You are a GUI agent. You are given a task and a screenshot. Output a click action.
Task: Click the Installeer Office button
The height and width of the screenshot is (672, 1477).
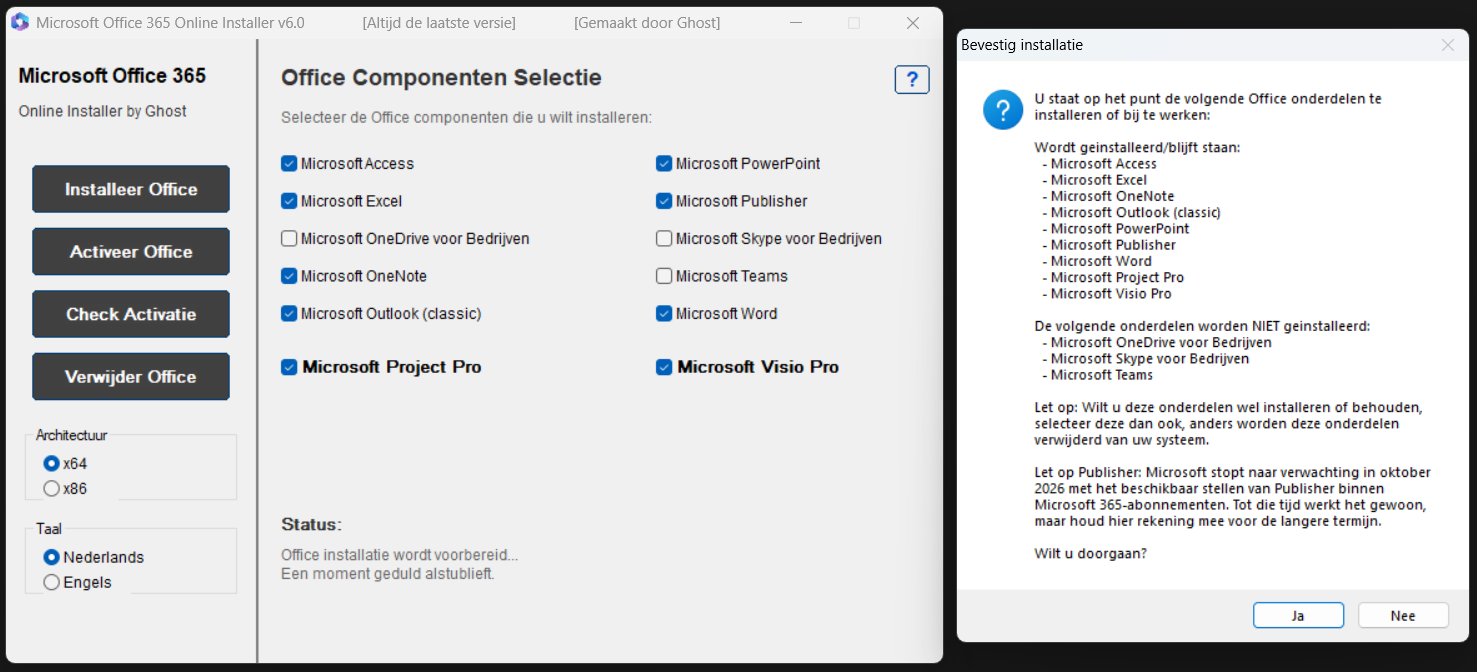[x=131, y=189]
